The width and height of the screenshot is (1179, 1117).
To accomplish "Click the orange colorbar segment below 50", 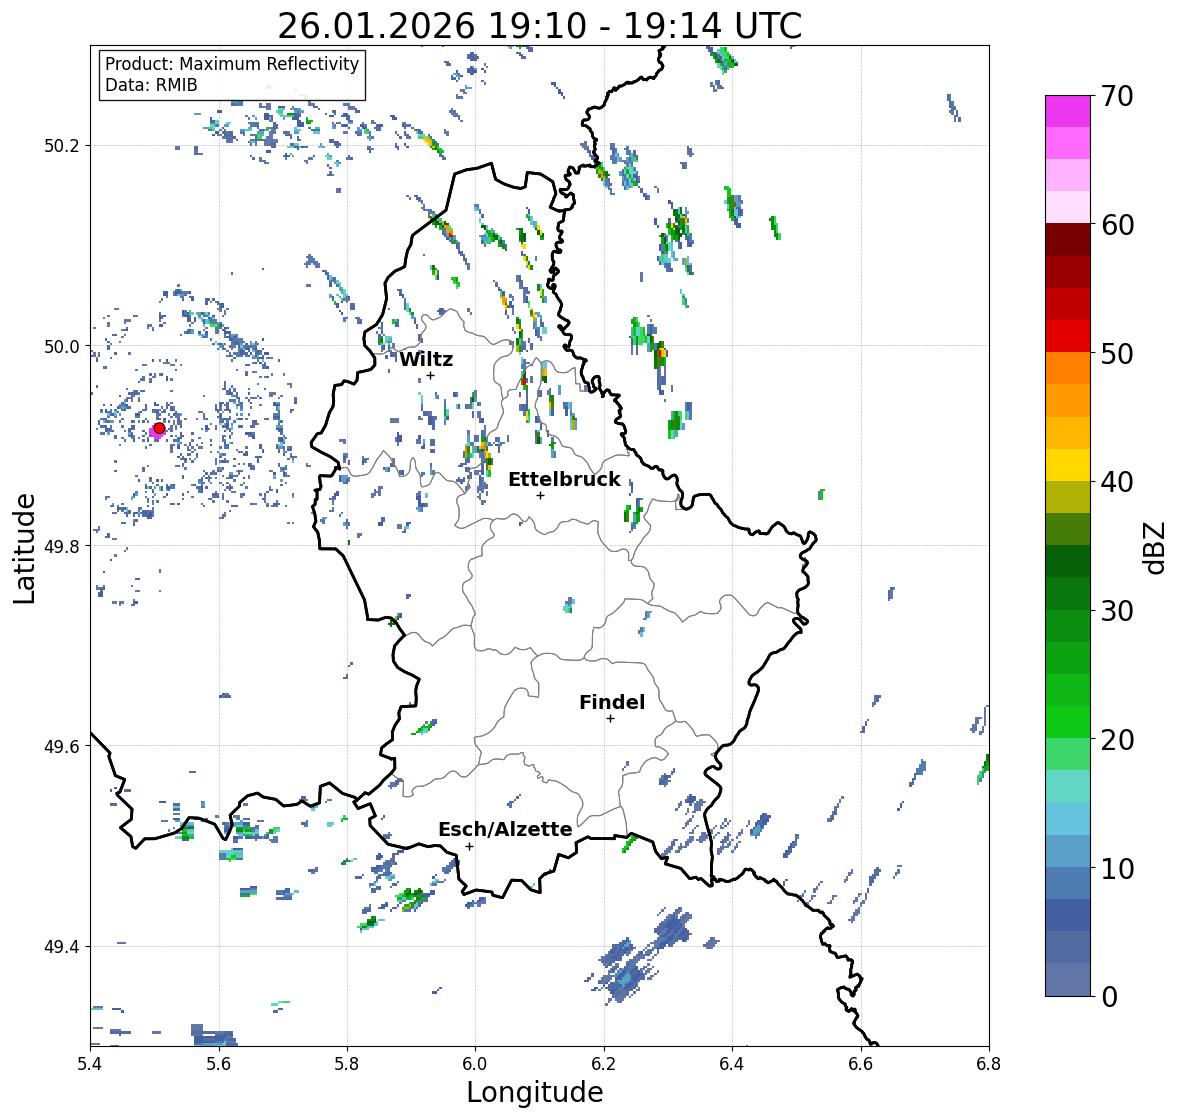I will 1068,368.
